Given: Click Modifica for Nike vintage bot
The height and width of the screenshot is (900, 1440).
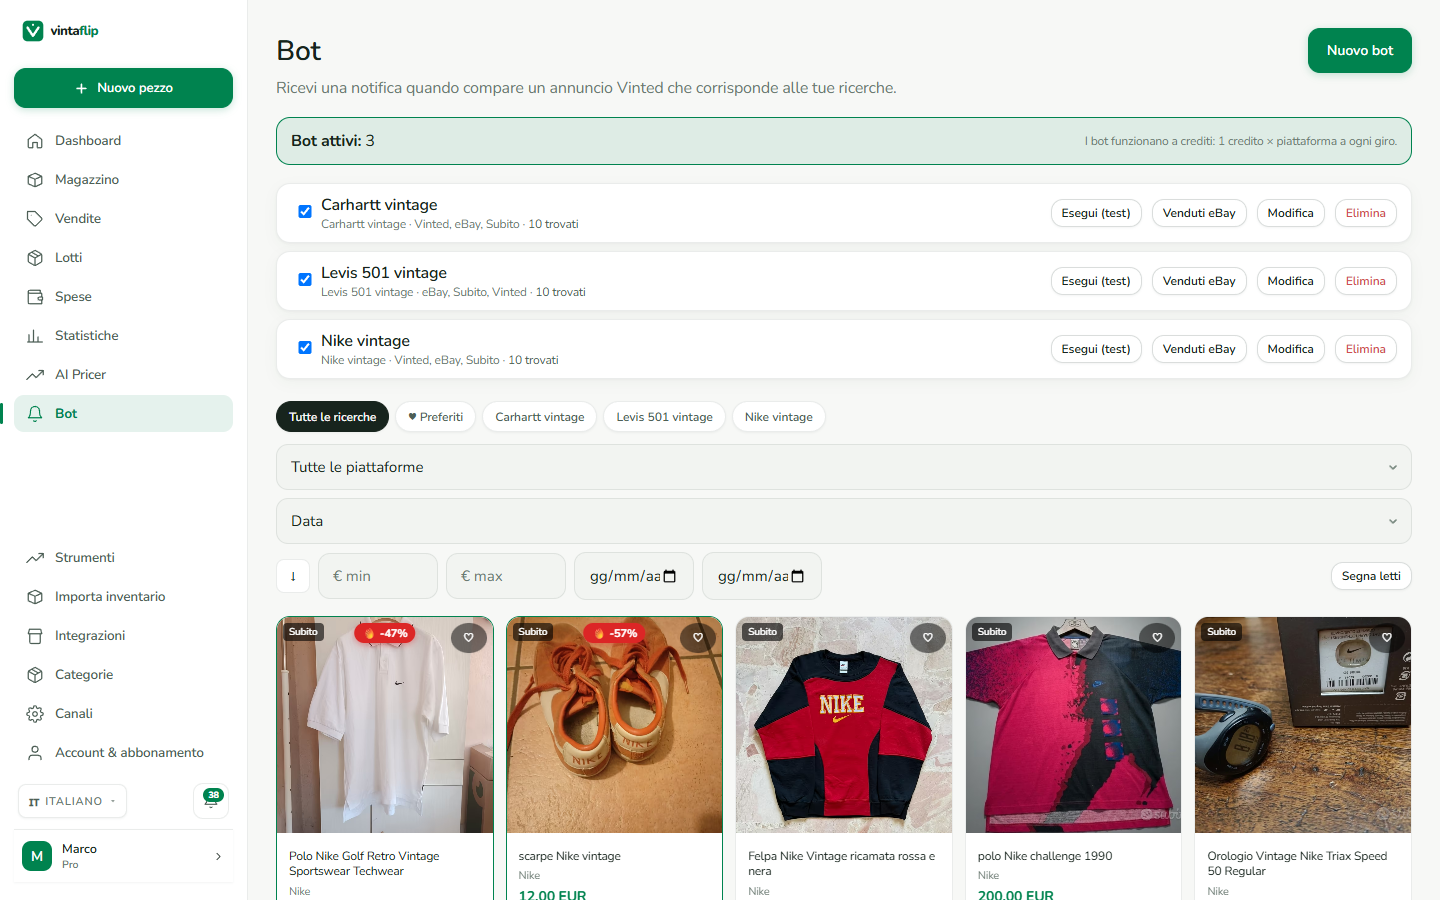Looking at the screenshot, I should [1291, 349].
